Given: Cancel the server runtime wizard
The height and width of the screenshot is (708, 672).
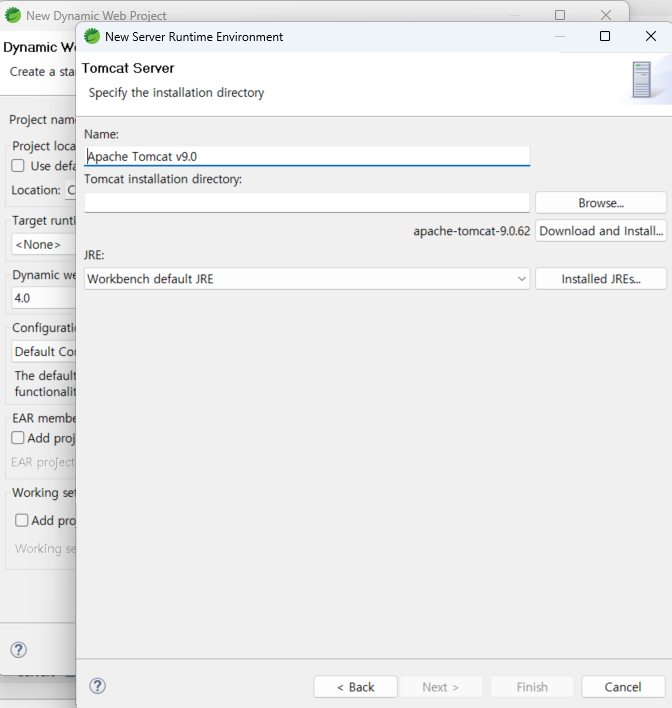Looking at the screenshot, I should pyautogui.click(x=623, y=687).
